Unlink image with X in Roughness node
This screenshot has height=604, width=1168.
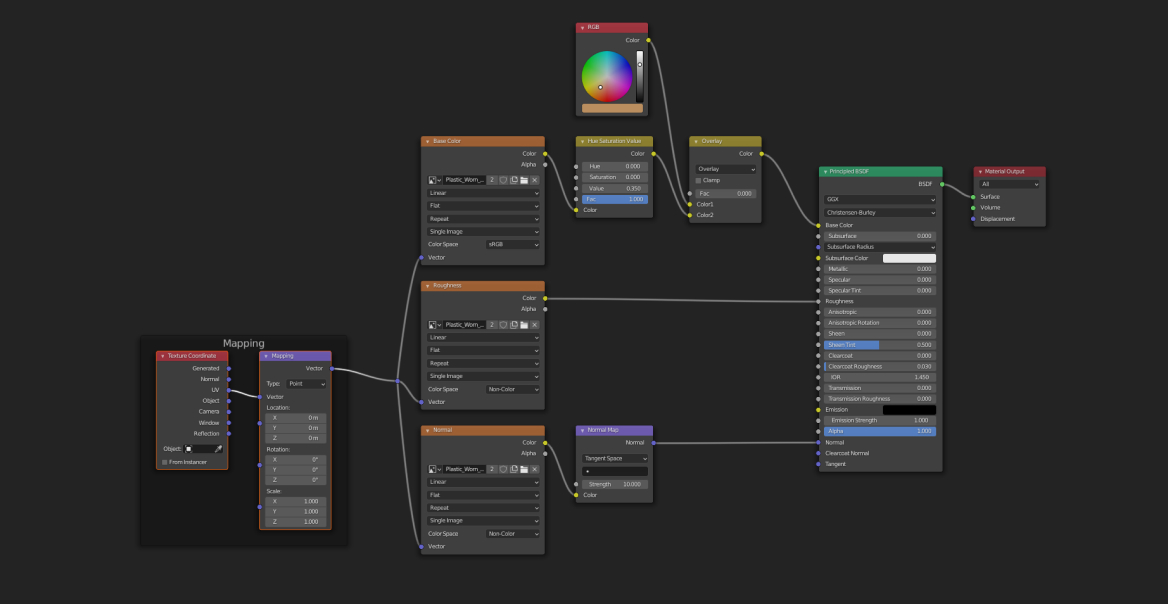tap(534, 325)
